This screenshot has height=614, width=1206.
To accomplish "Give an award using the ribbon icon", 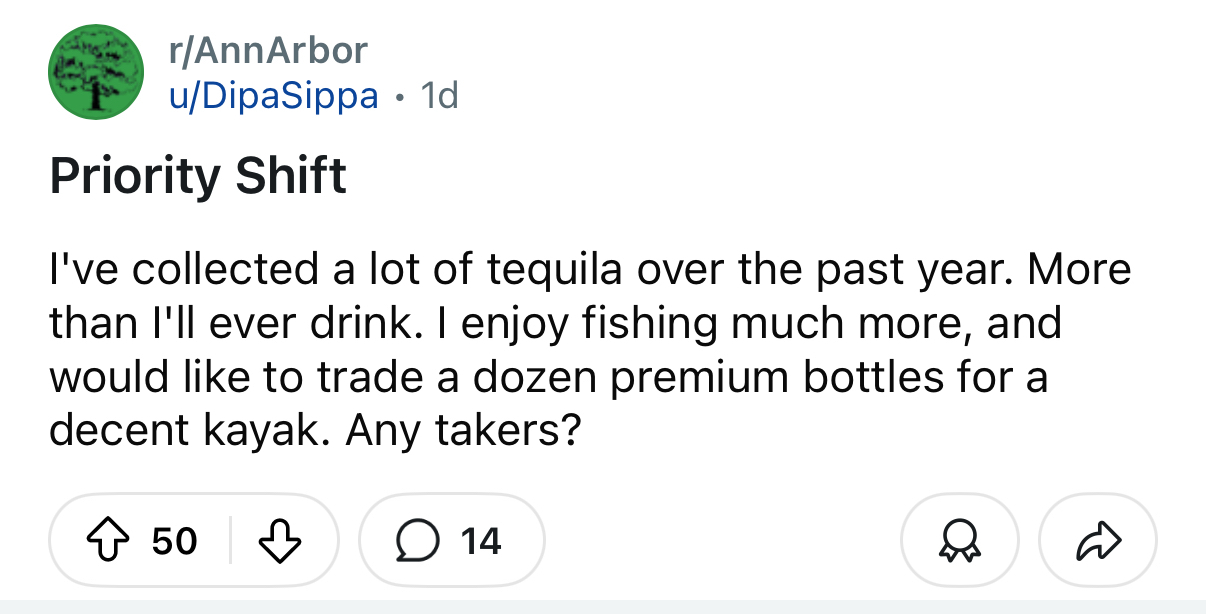I will click(x=959, y=541).
